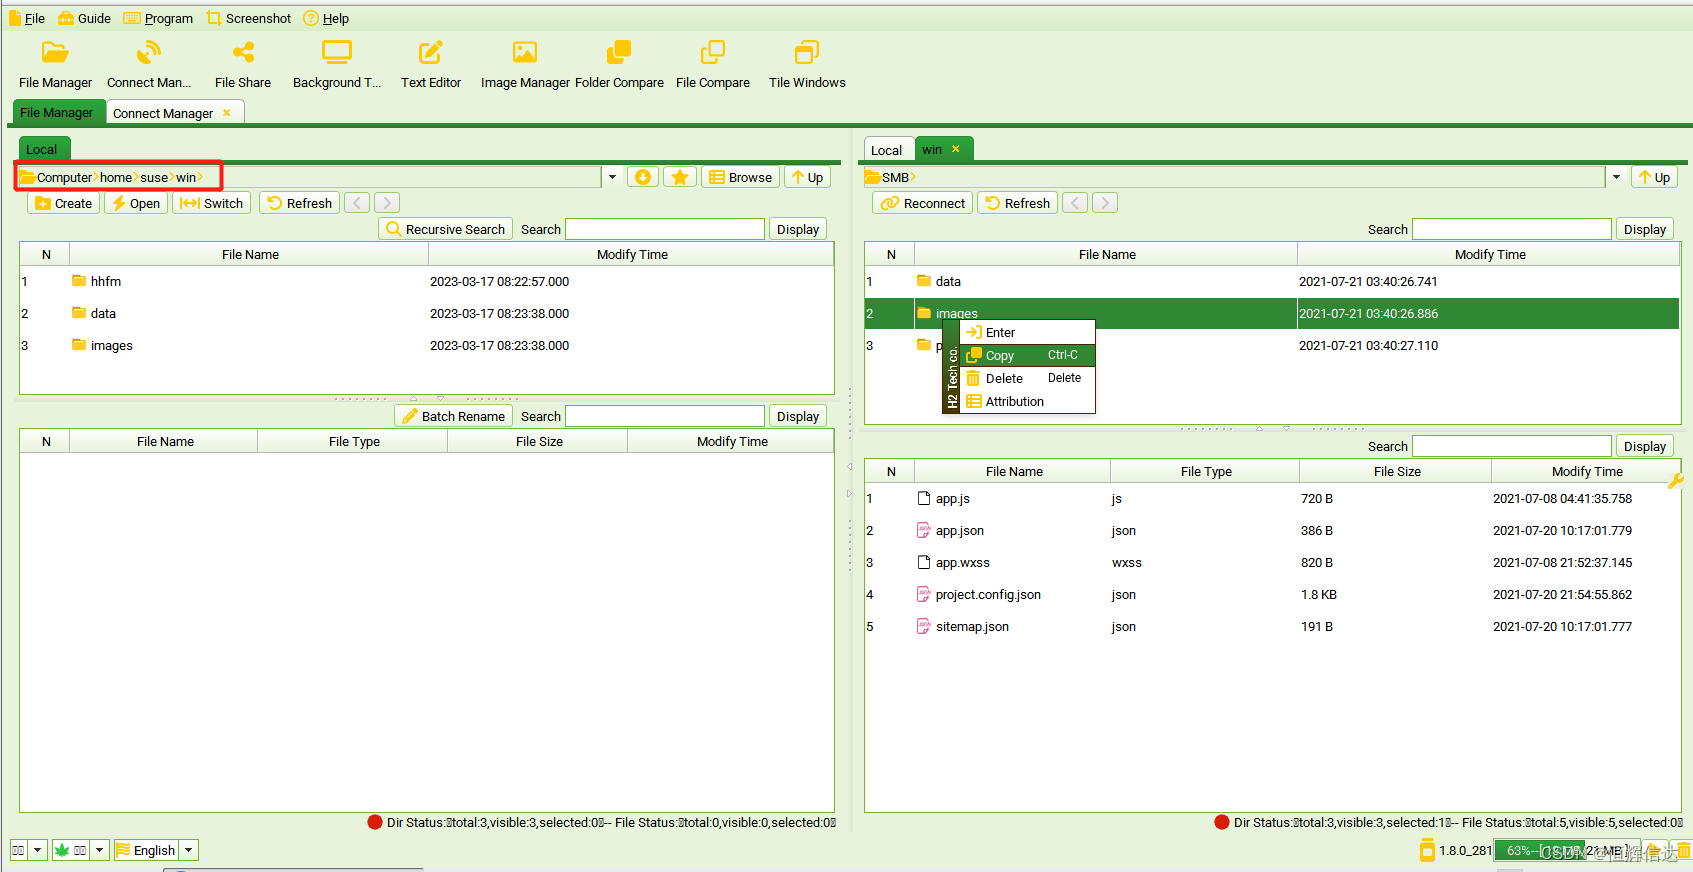Open the Program menu
This screenshot has height=872, width=1693.
point(158,18)
